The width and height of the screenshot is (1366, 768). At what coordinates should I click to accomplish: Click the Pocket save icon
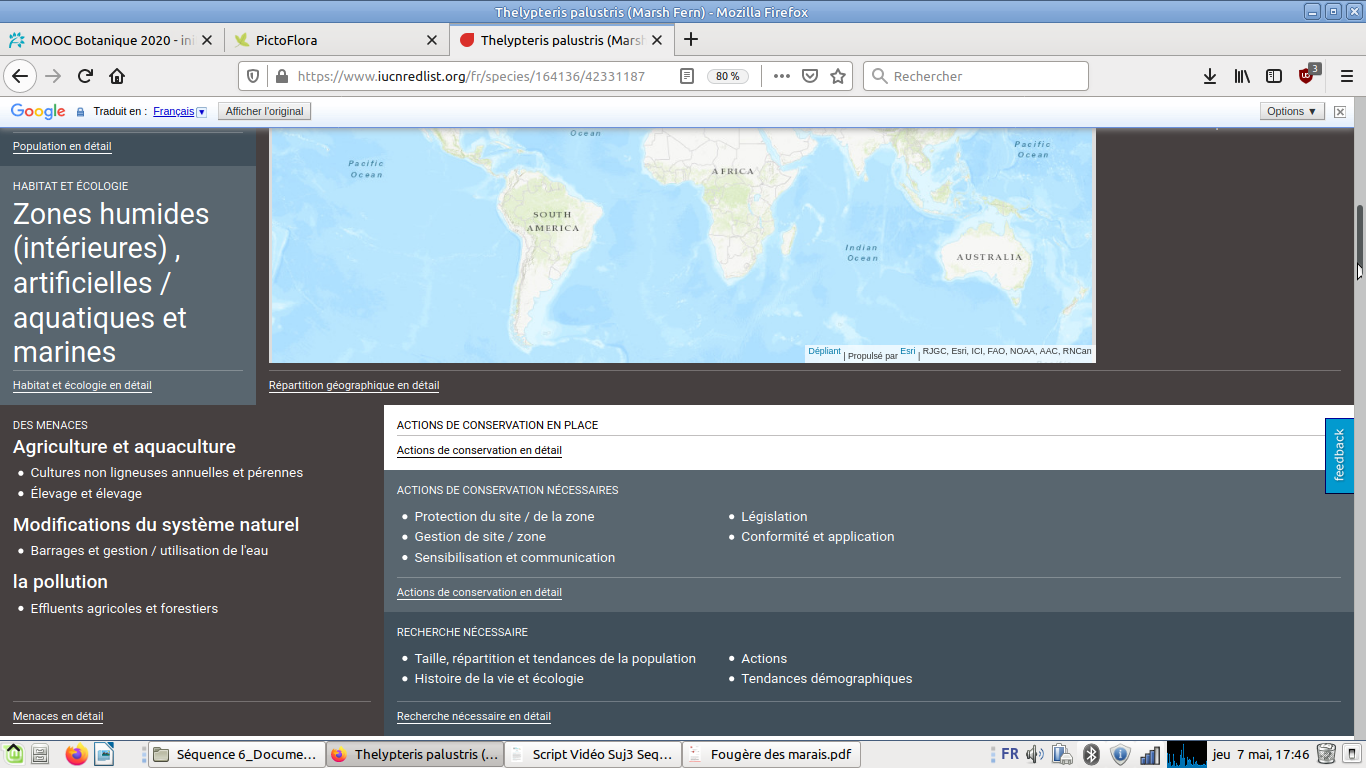(811, 76)
